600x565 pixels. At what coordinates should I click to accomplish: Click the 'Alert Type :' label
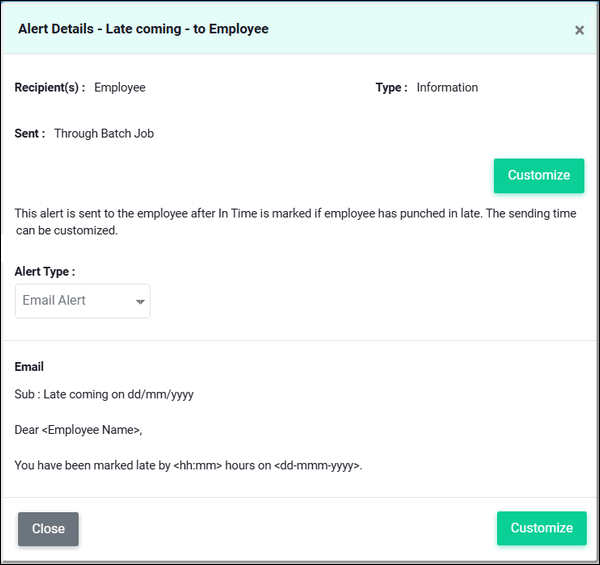pyautogui.click(x=45, y=271)
